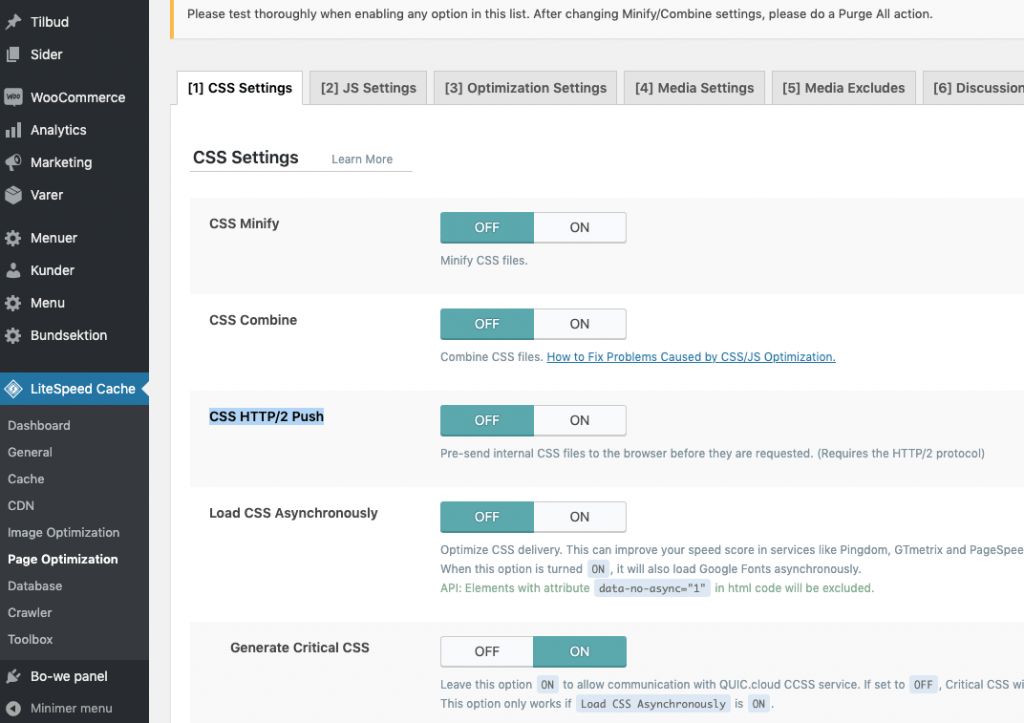Enable Load CSS Asynchronously
Viewport: 1024px width, 723px height.
[580, 516]
